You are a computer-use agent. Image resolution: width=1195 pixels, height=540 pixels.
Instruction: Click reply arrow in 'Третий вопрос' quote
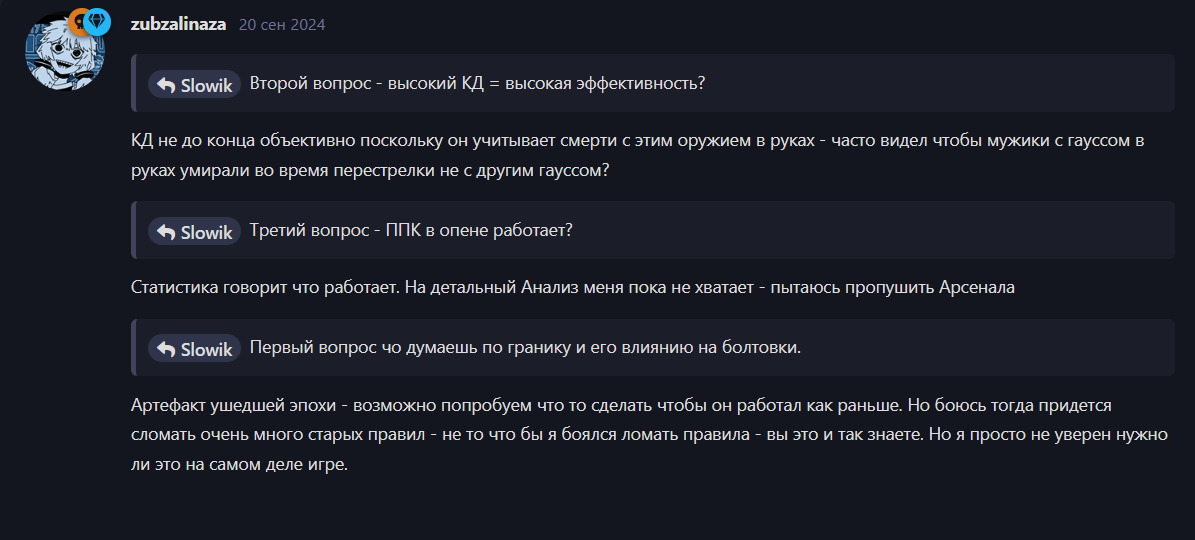coord(166,232)
